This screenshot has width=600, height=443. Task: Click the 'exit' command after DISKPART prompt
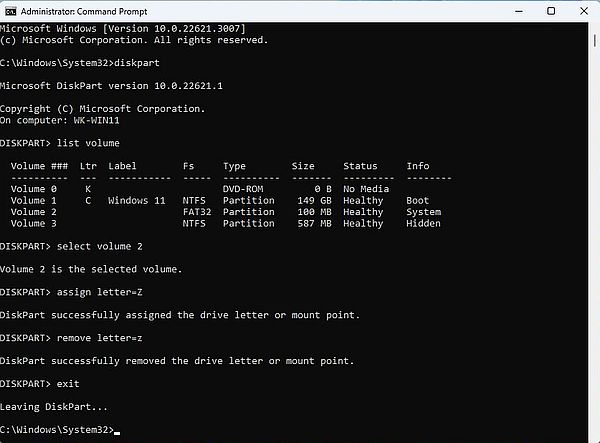point(69,384)
